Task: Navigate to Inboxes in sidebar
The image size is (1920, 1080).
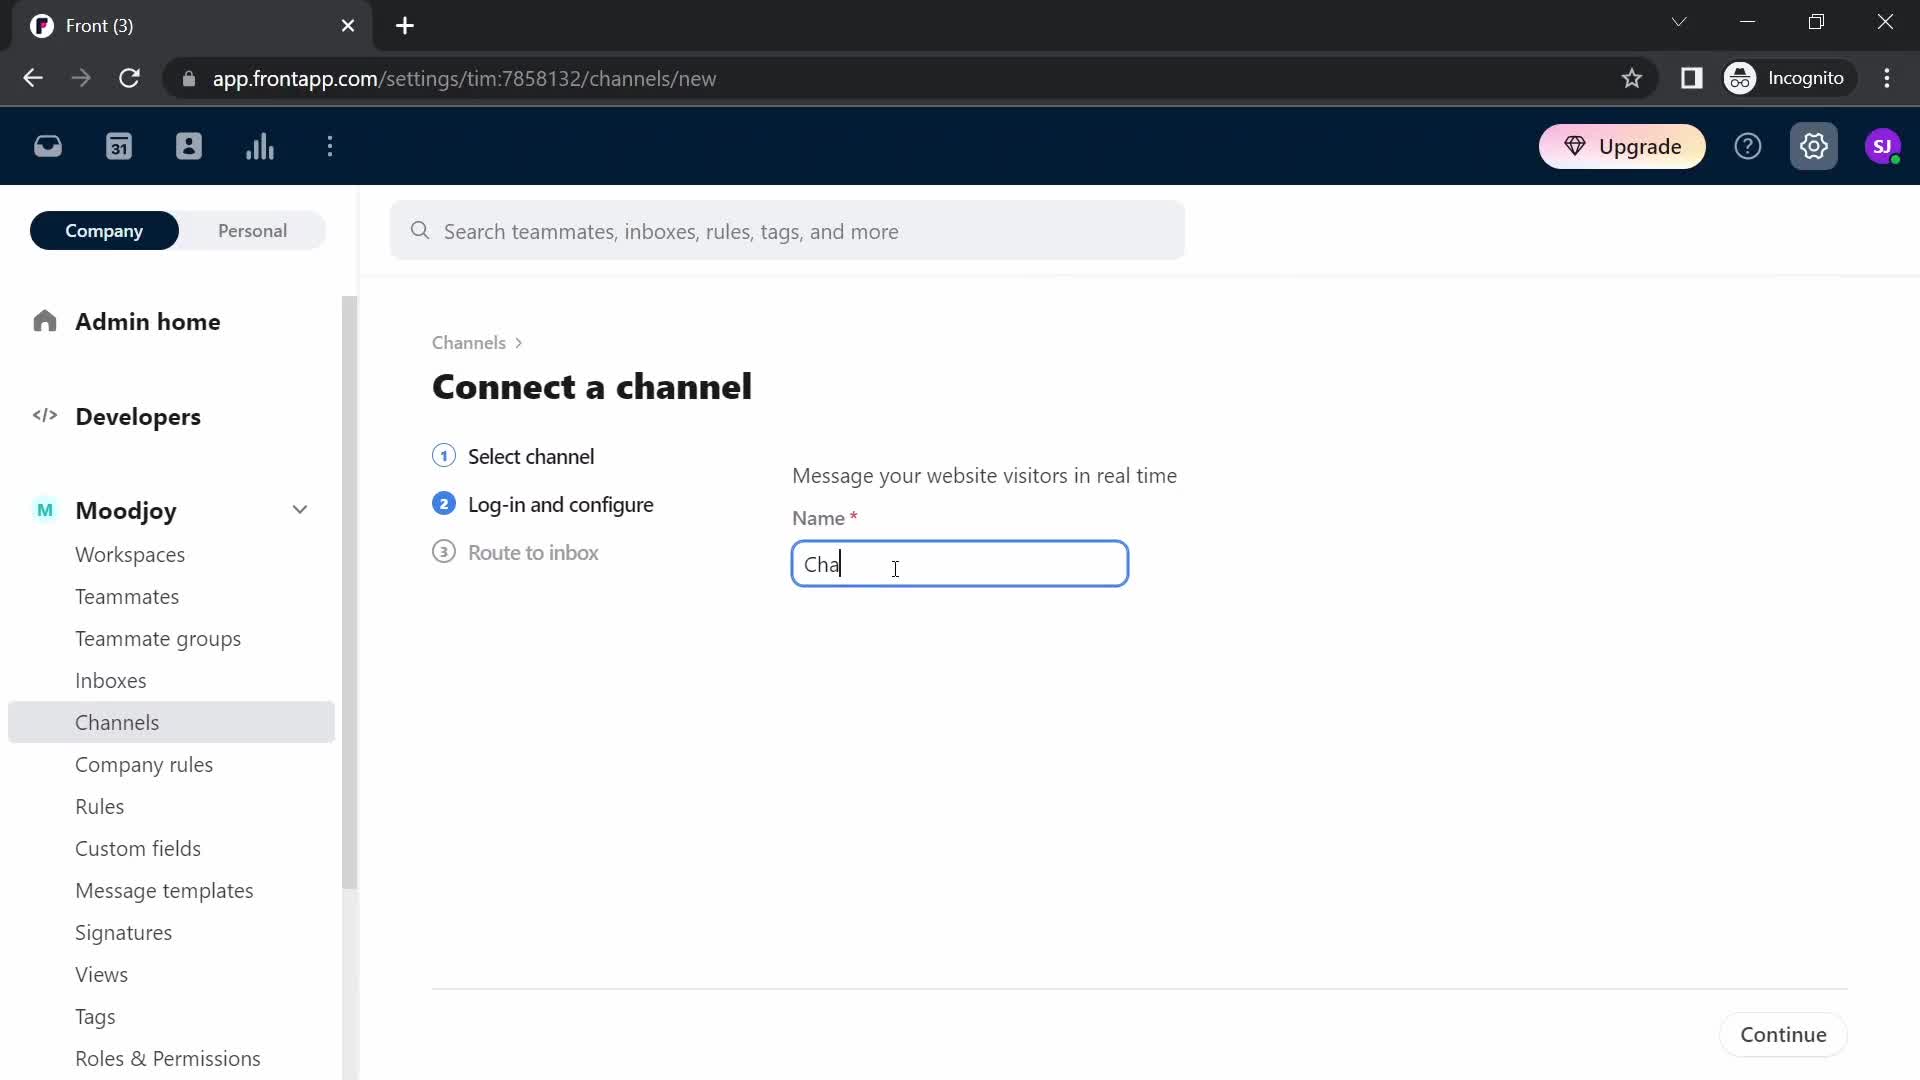Action: (111, 680)
